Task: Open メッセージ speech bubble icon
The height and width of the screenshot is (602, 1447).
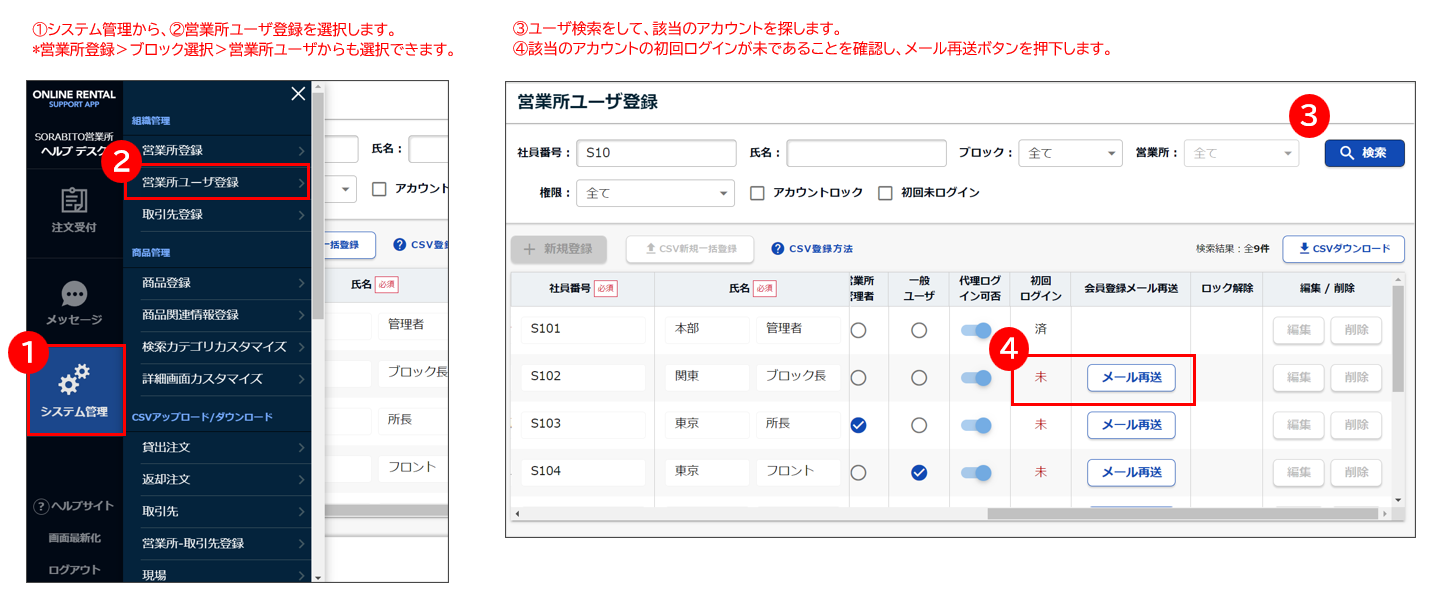Action: point(74,294)
